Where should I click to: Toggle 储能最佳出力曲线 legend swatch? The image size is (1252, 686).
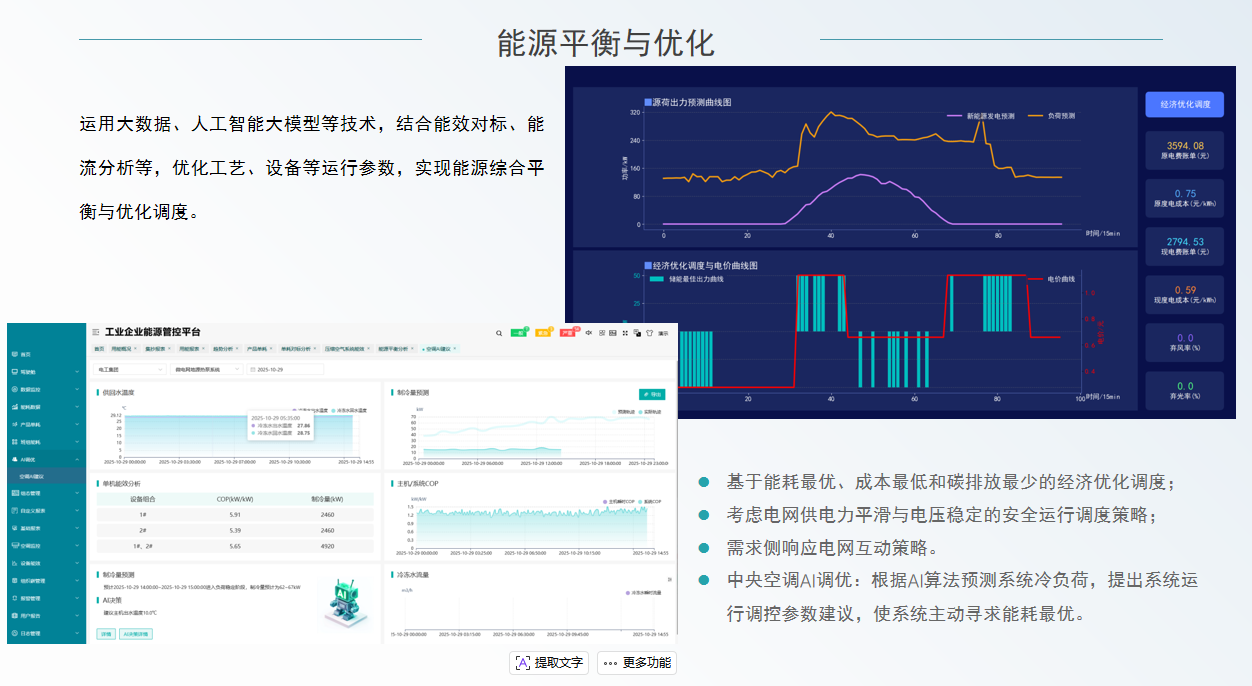pos(657,279)
